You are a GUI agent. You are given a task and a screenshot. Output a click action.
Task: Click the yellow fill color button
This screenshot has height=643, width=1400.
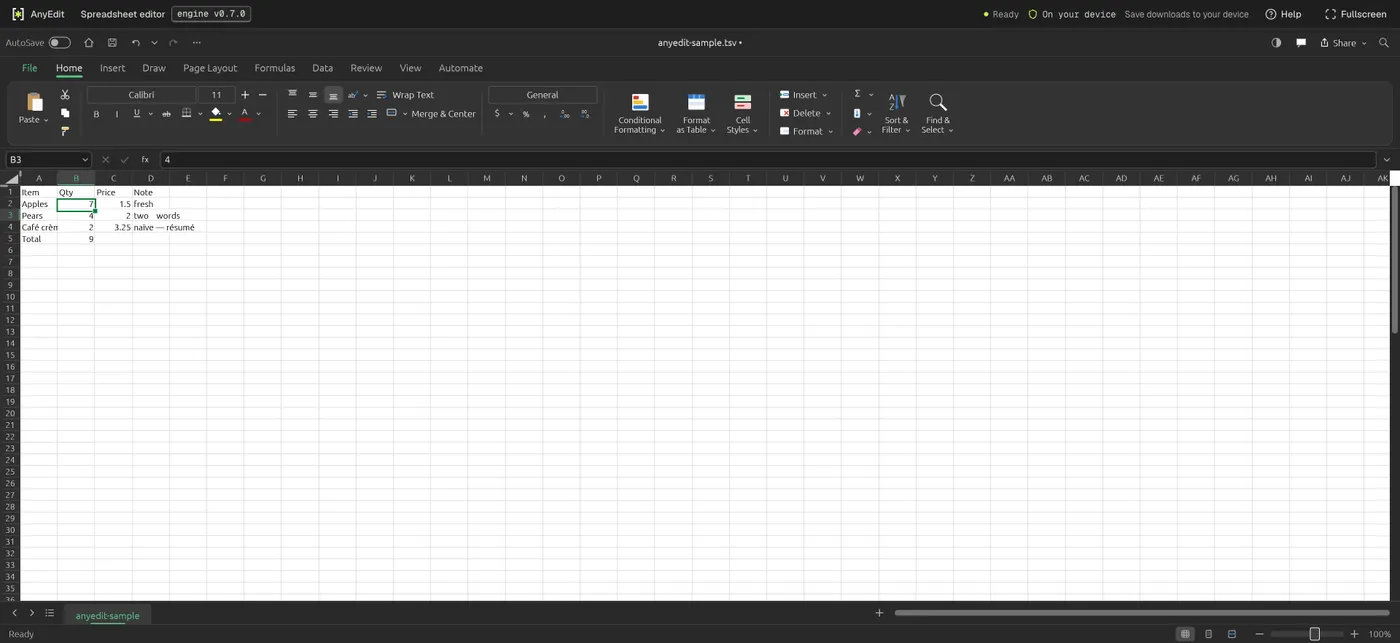click(216, 114)
